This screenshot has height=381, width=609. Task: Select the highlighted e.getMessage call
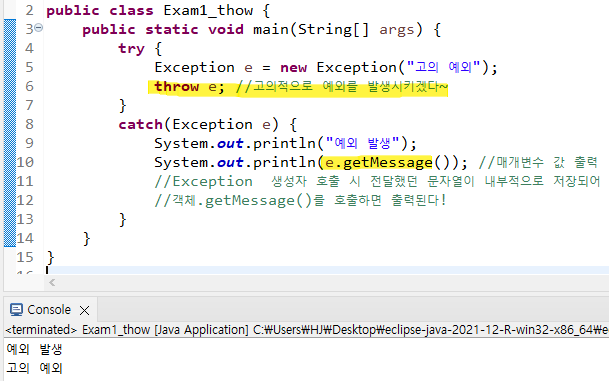point(378,162)
